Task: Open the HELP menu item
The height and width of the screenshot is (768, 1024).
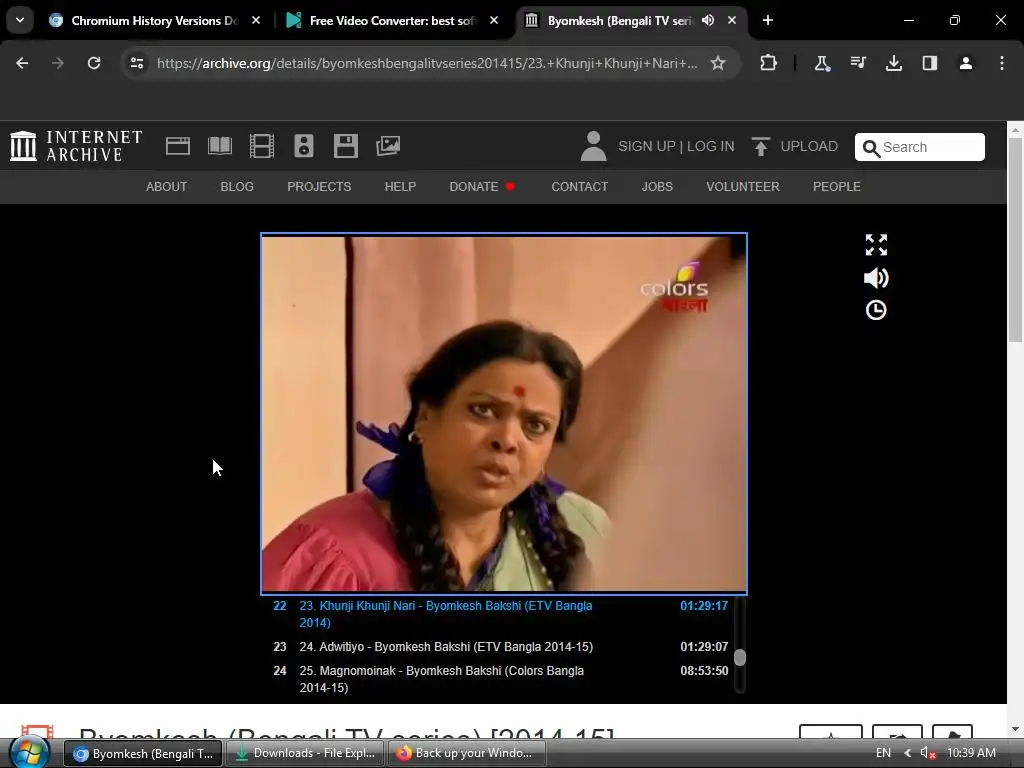Action: point(400,187)
